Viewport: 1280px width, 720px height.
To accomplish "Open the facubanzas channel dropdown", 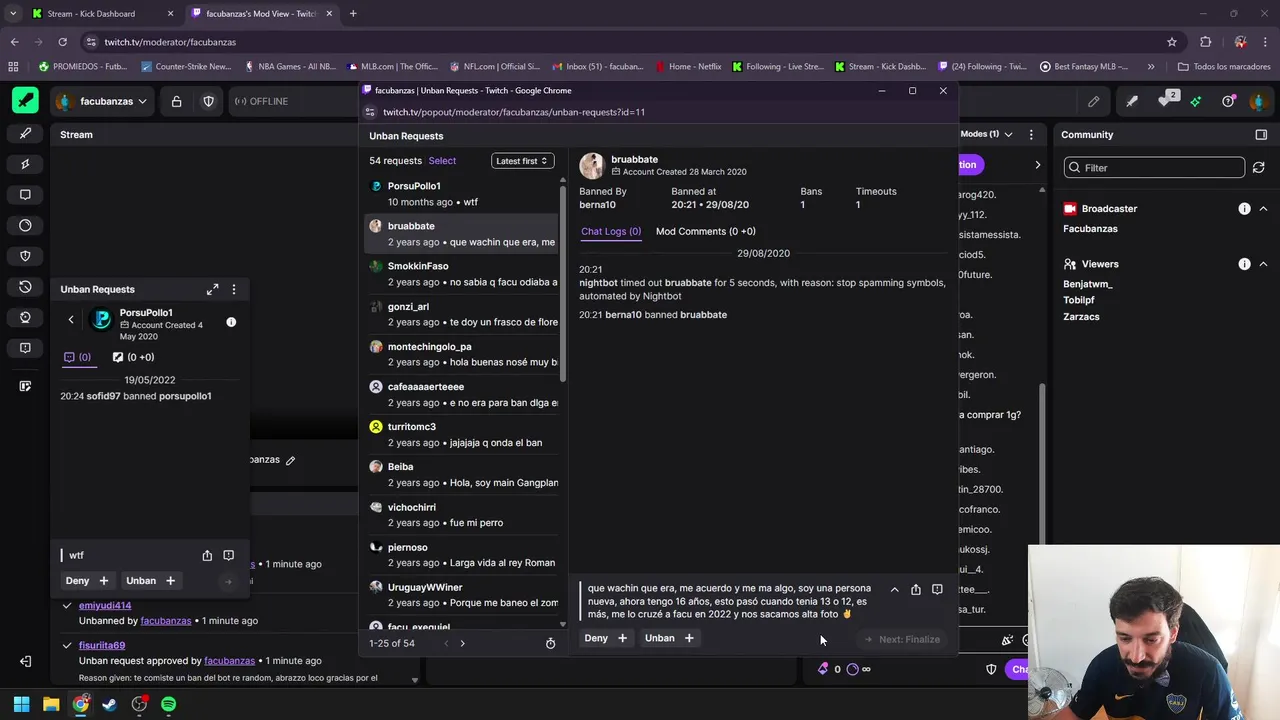I will click(x=102, y=101).
